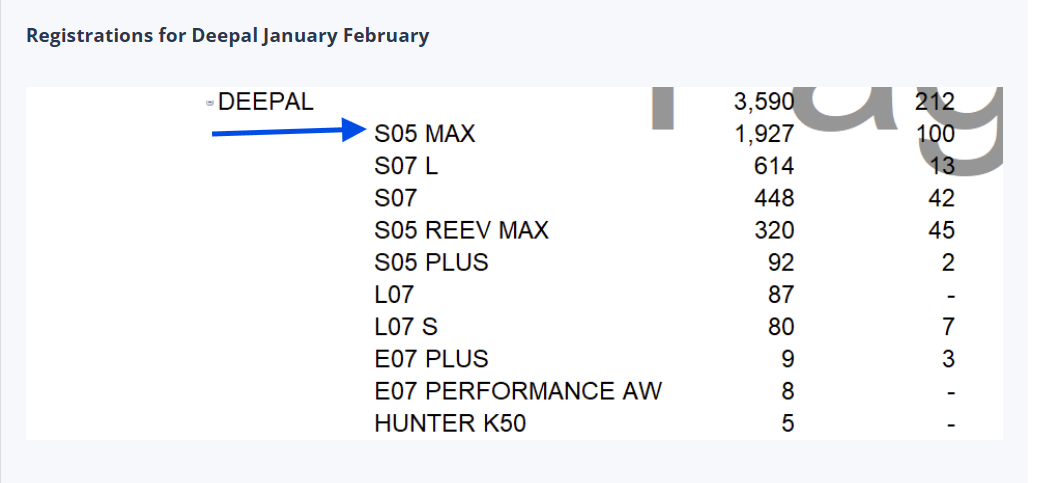Image resolution: width=1052 pixels, height=483 pixels.
Task: Click the Registrations for Deepal January February heading
Action: (227, 36)
